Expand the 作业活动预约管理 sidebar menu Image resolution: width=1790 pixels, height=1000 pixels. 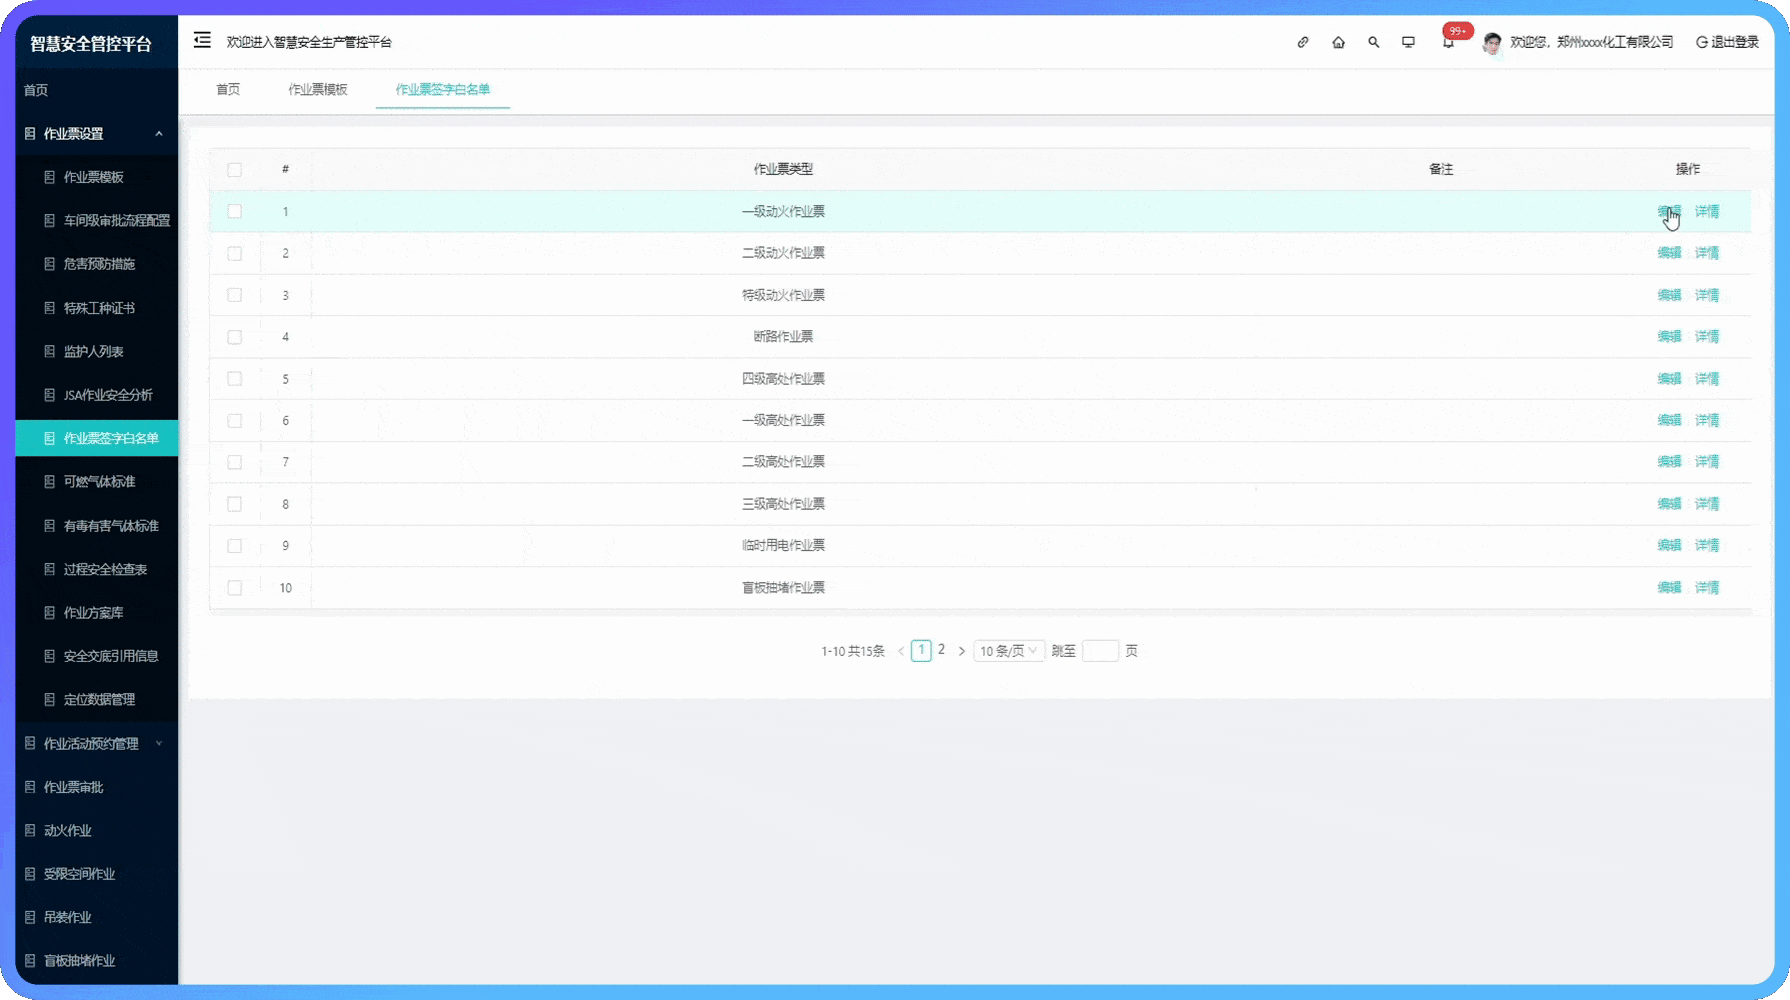[158, 743]
